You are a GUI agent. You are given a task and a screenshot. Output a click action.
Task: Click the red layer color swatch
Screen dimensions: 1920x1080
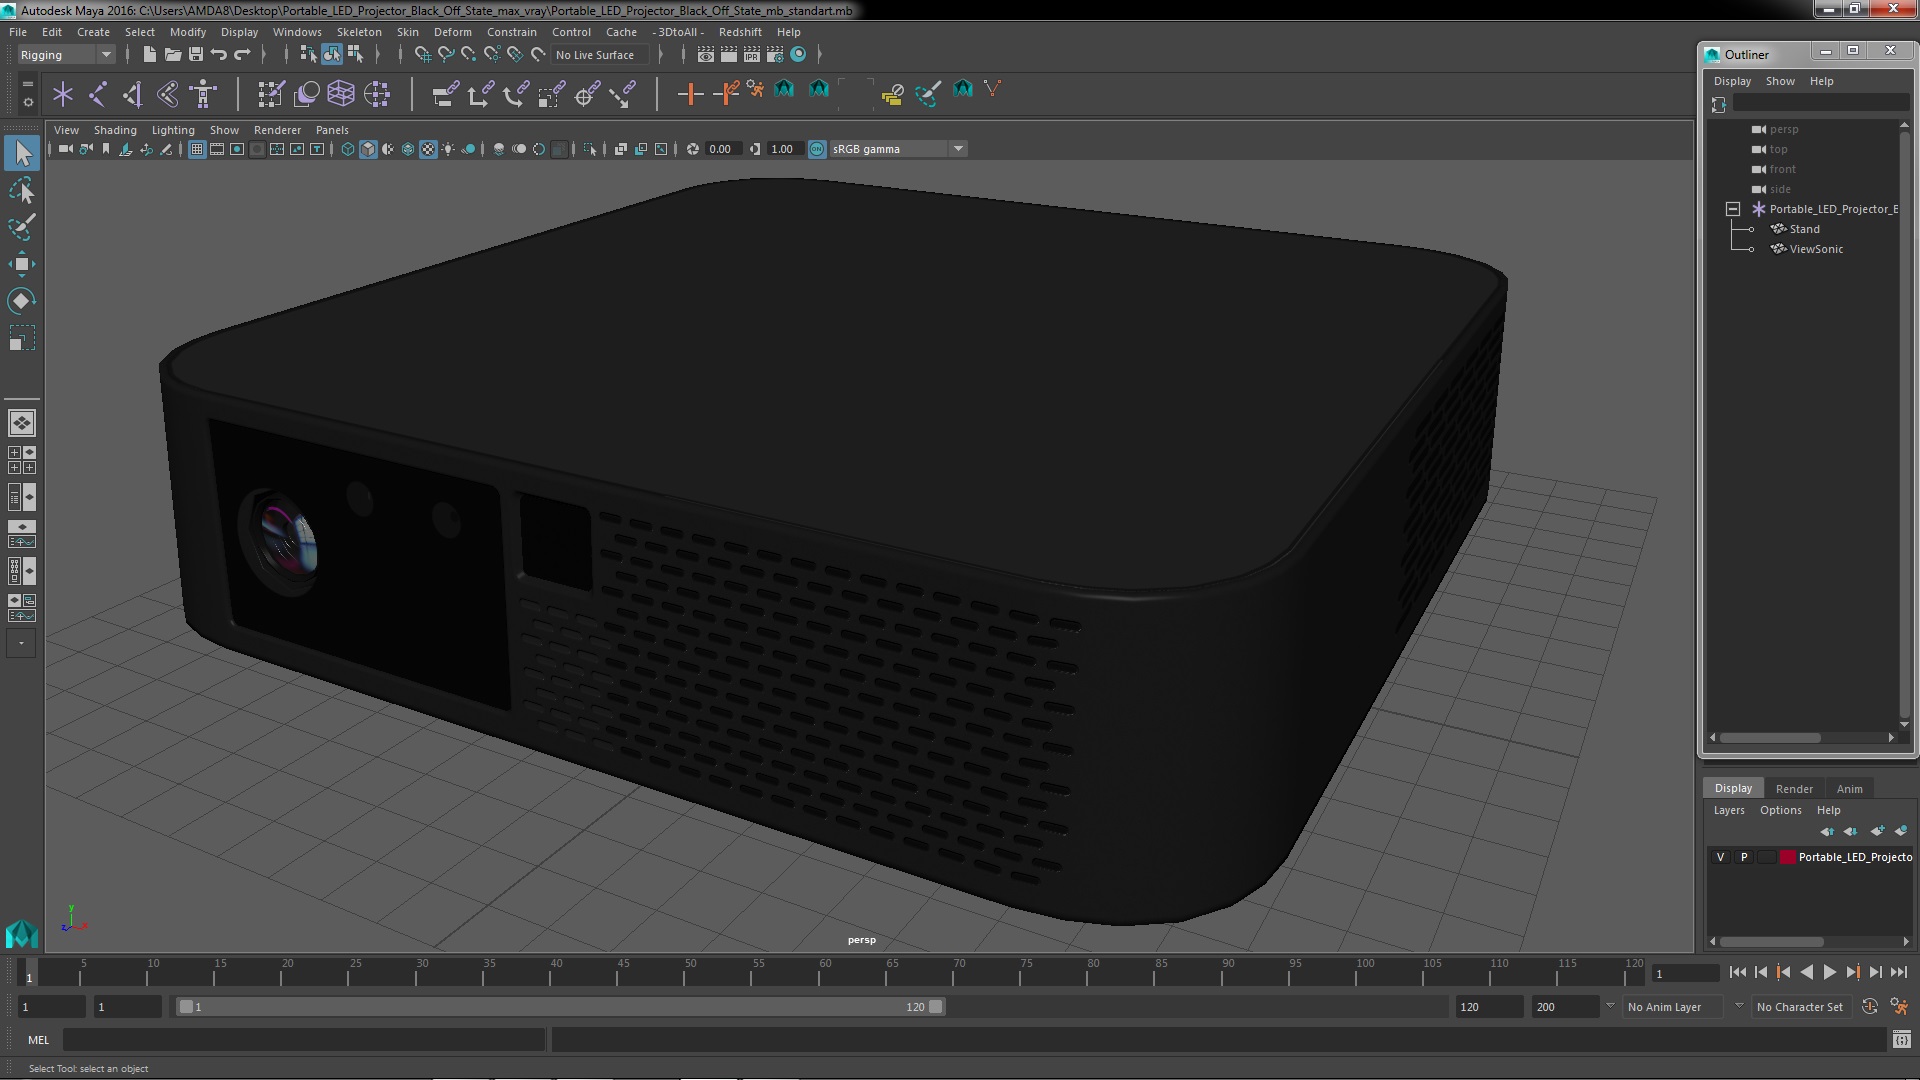1787,857
